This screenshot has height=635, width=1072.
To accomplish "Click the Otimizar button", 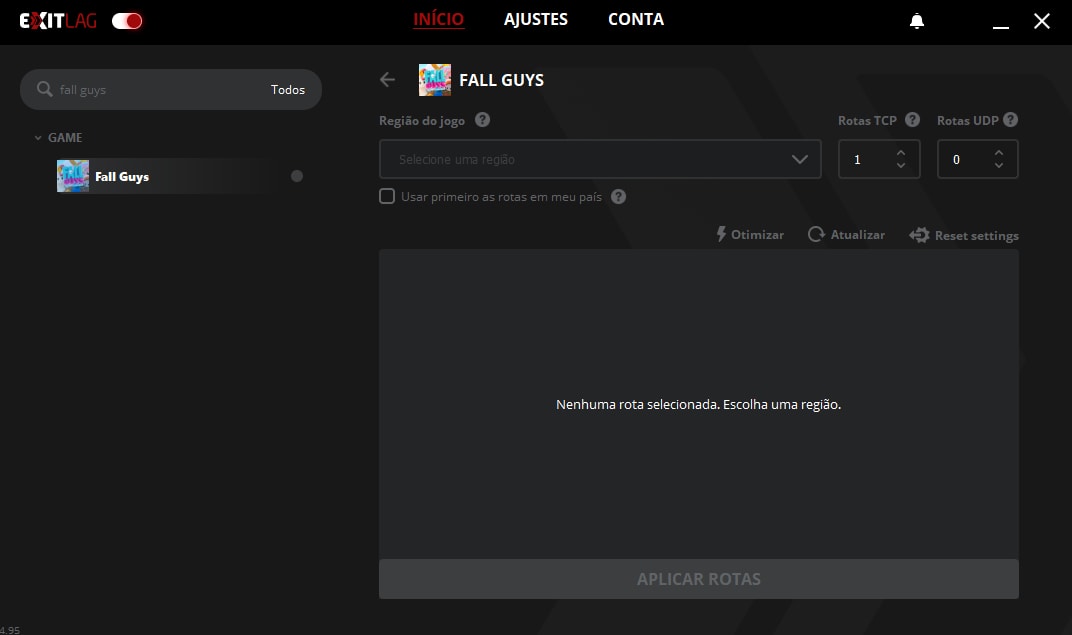I will click(750, 235).
